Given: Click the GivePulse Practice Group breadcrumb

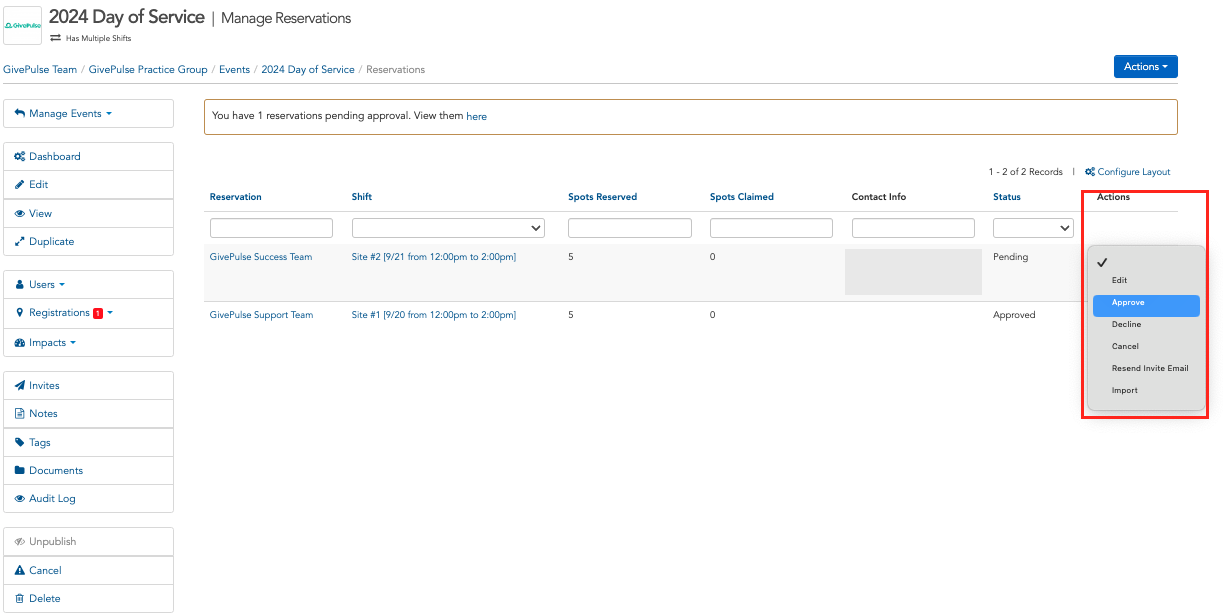Looking at the screenshot, I should 148,70.
